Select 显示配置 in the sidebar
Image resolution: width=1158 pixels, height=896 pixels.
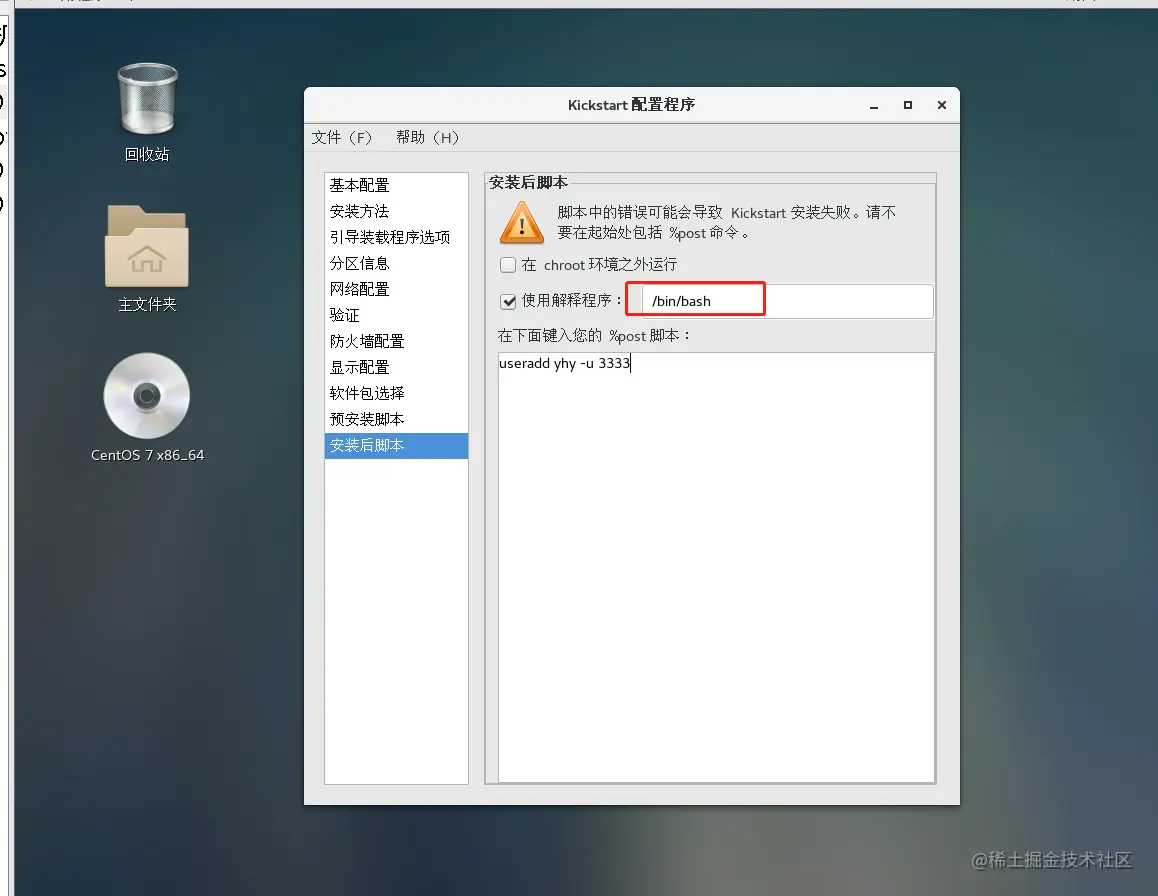[x=396, y=367]
